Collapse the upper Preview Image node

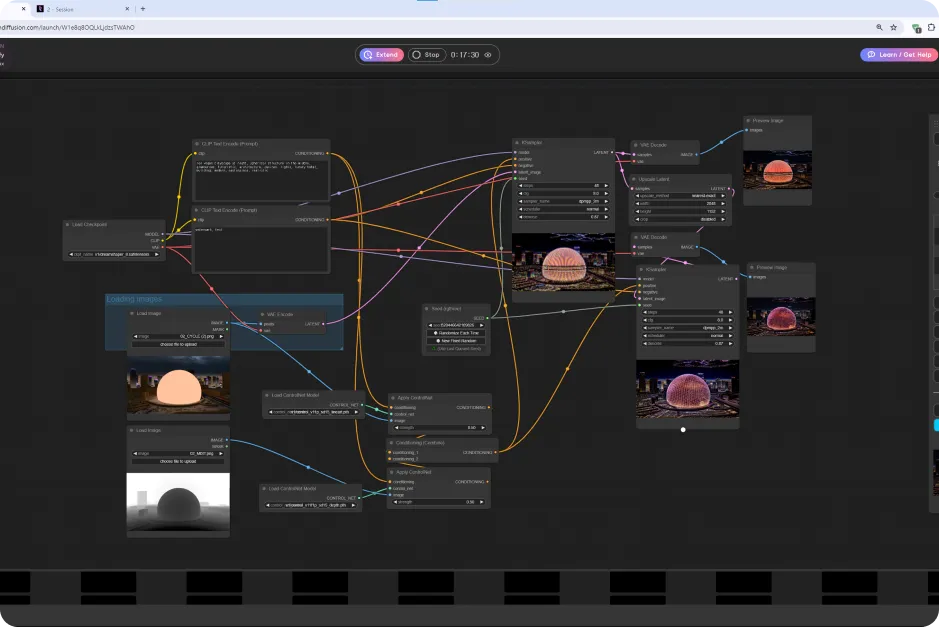[748, 120]
